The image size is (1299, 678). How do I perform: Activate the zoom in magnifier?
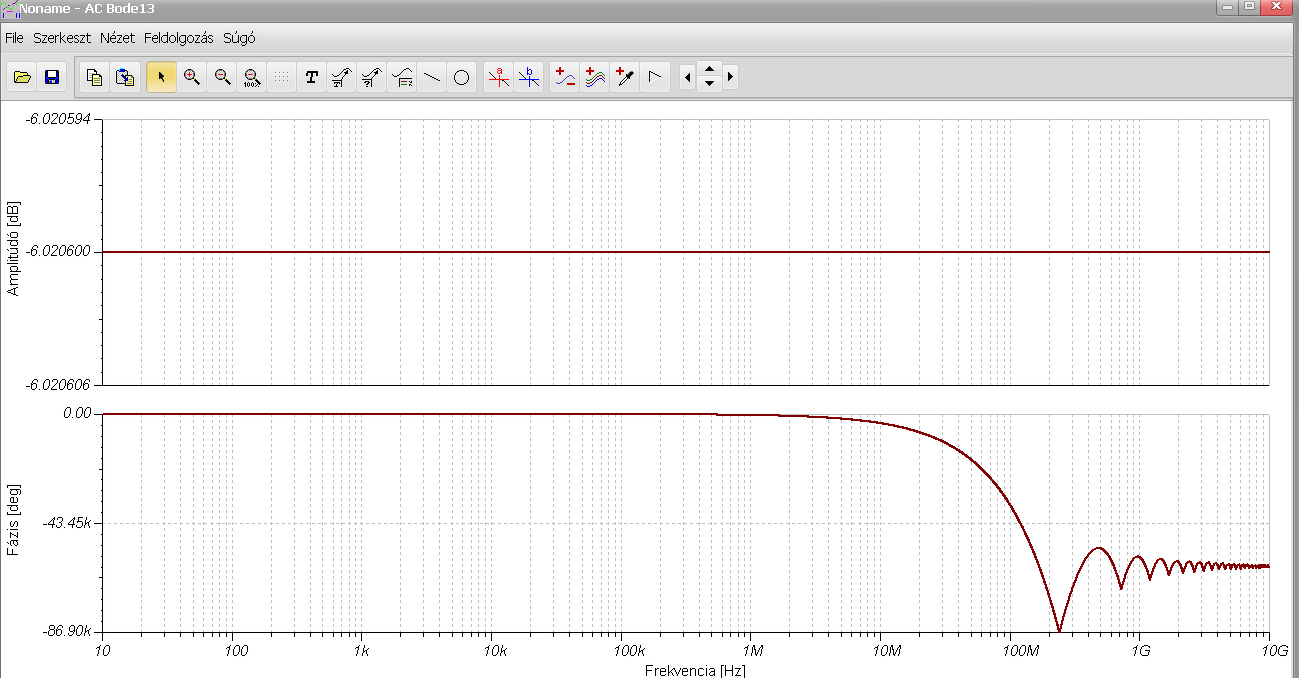point(192,77)
